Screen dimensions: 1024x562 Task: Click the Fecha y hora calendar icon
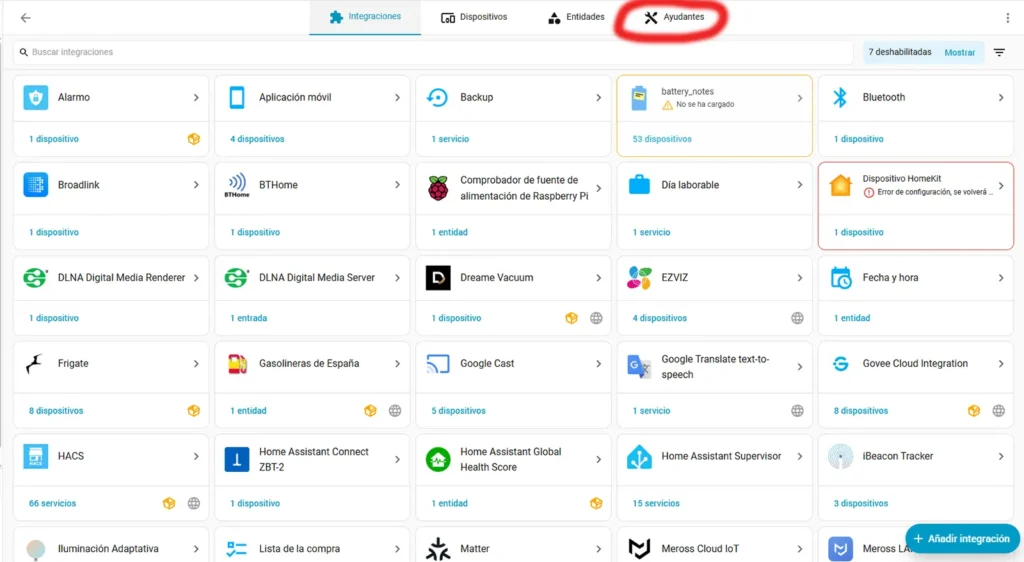click(840, 277)
